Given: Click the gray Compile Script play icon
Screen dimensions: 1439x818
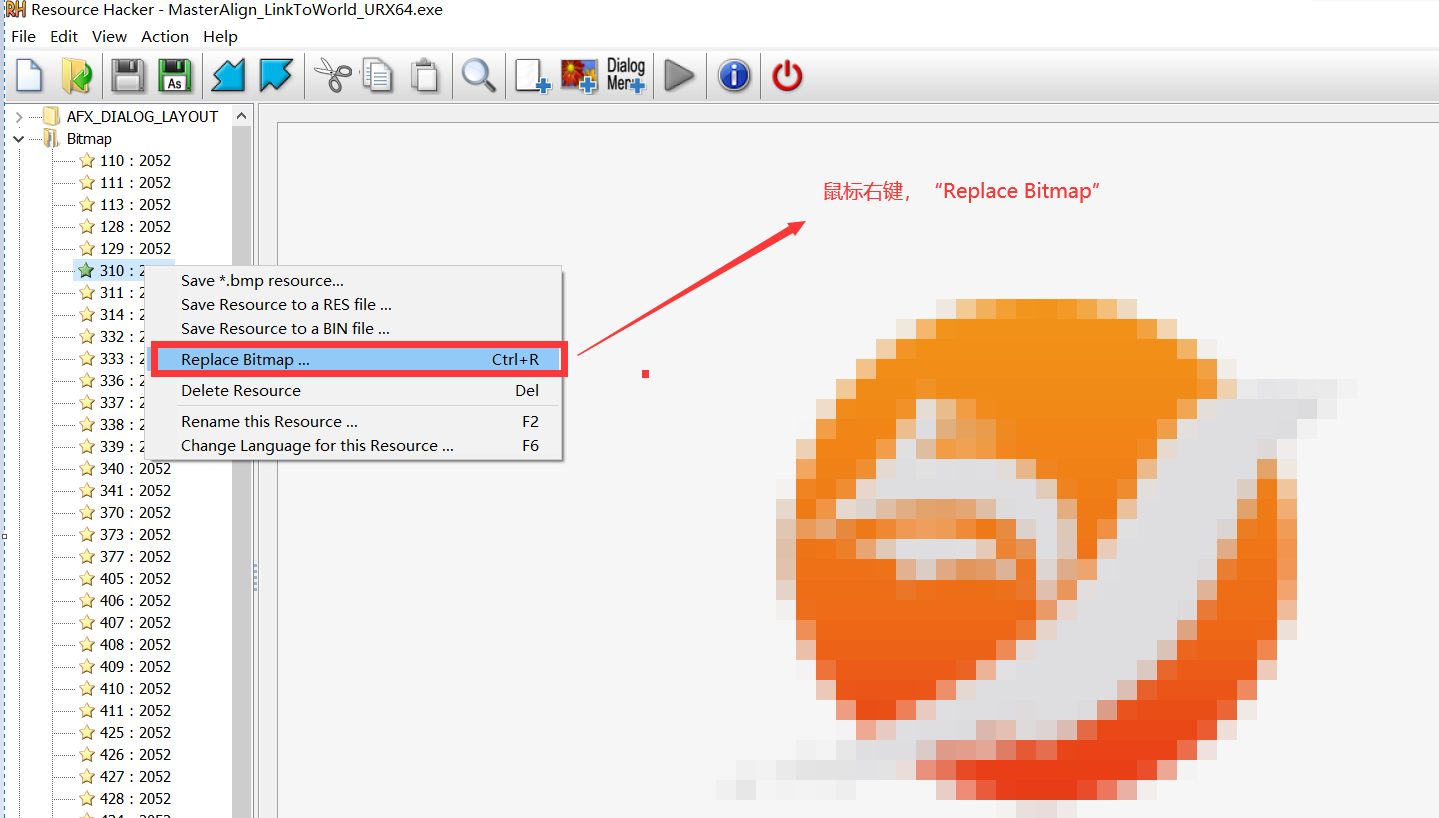Looking at the screenshot, I should [679, 76].
